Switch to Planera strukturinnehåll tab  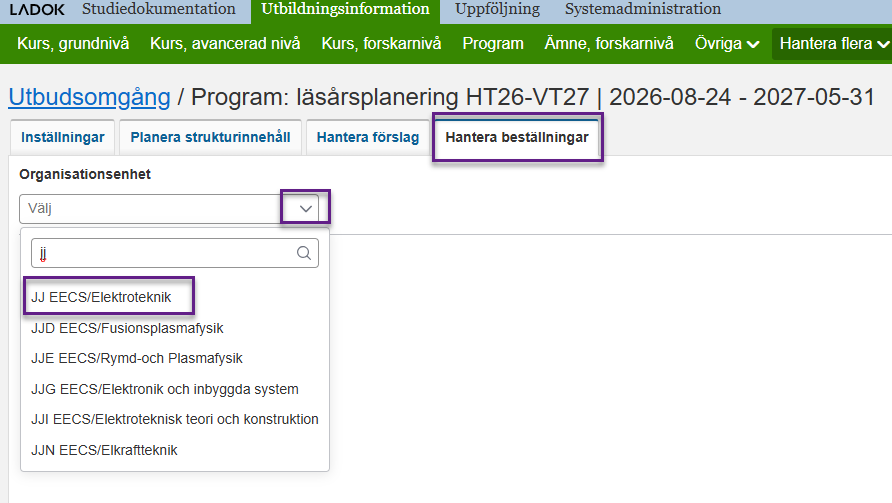[x=210, y=138]
